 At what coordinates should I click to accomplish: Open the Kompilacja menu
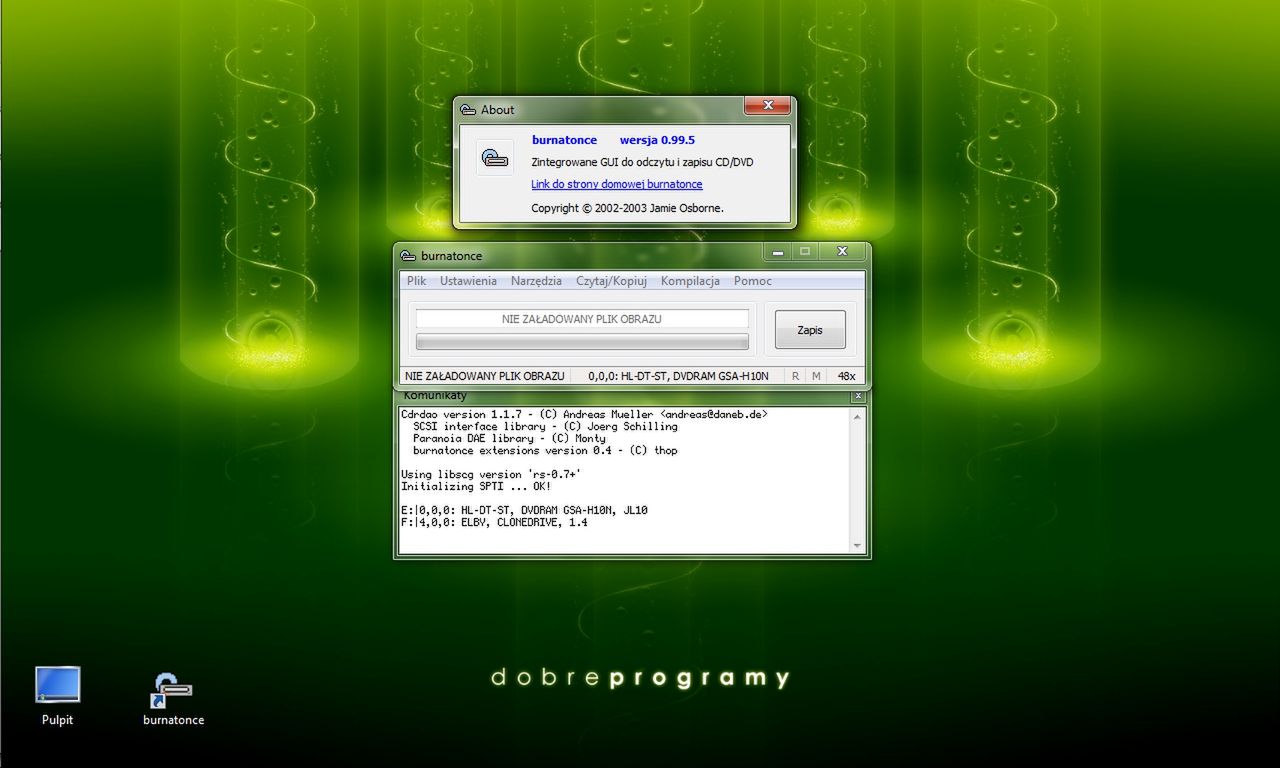tap(690, 281)
